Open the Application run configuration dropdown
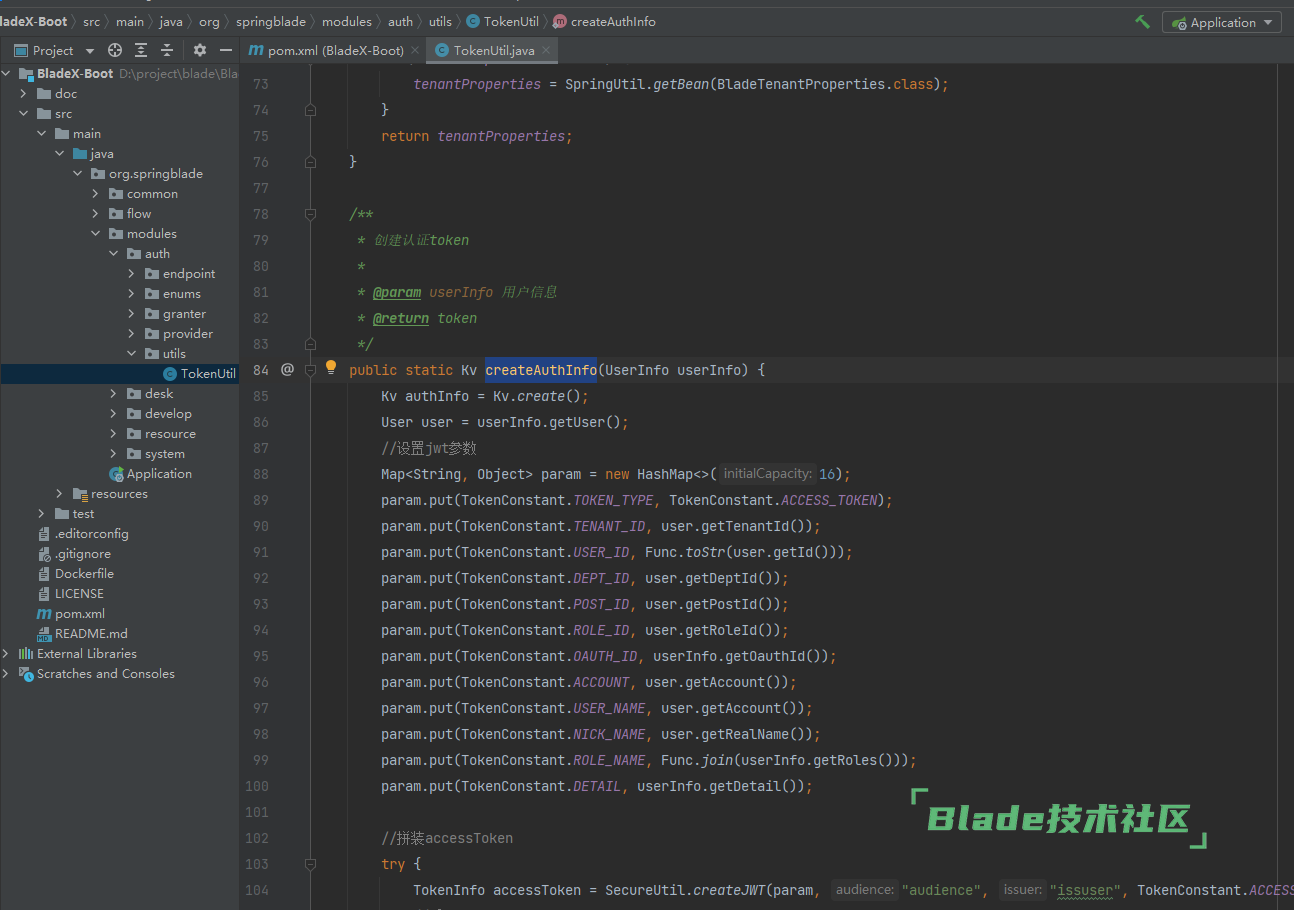Screen dimensions: 1294x910 pyautogui.click(x=1221, y=22)
